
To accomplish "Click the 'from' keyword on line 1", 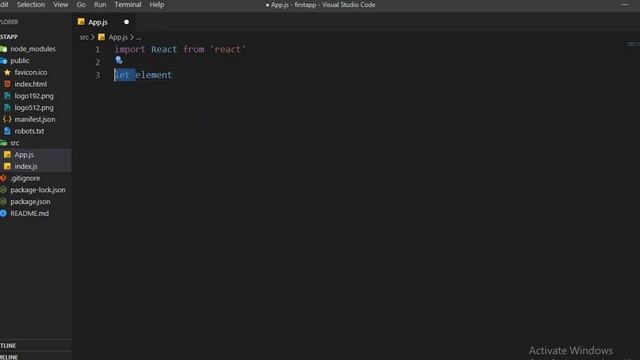I will 194,49.
